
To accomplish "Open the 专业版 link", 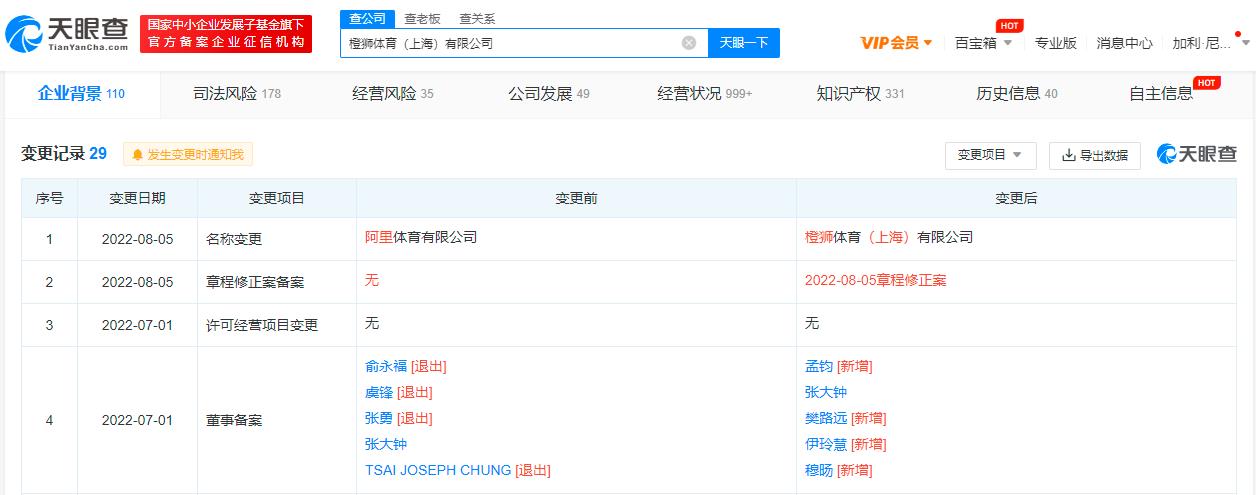I will point(1055,43).
